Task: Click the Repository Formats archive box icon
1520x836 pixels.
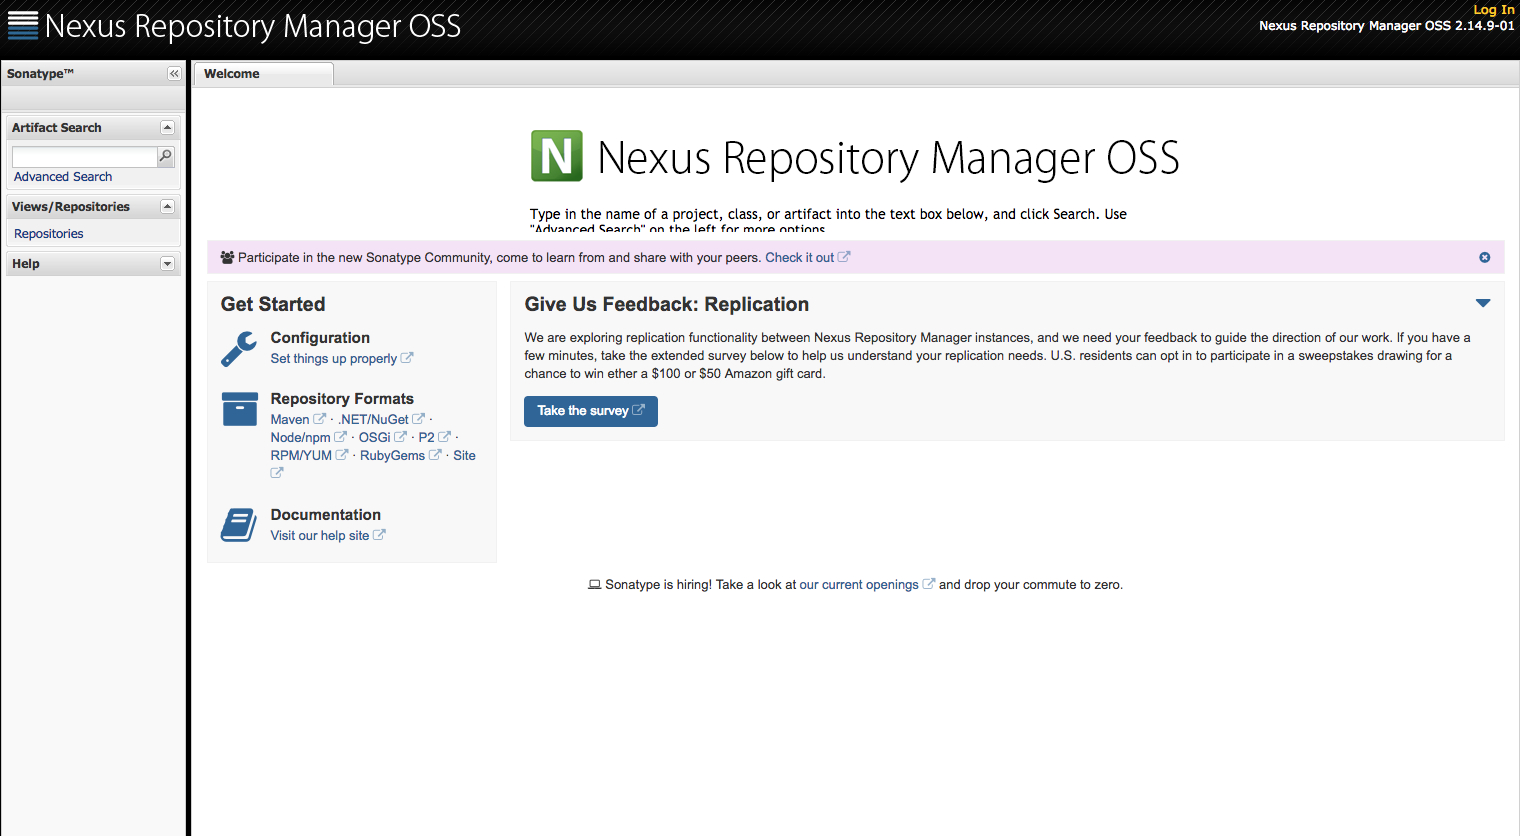Action: (x=240, y=409)
